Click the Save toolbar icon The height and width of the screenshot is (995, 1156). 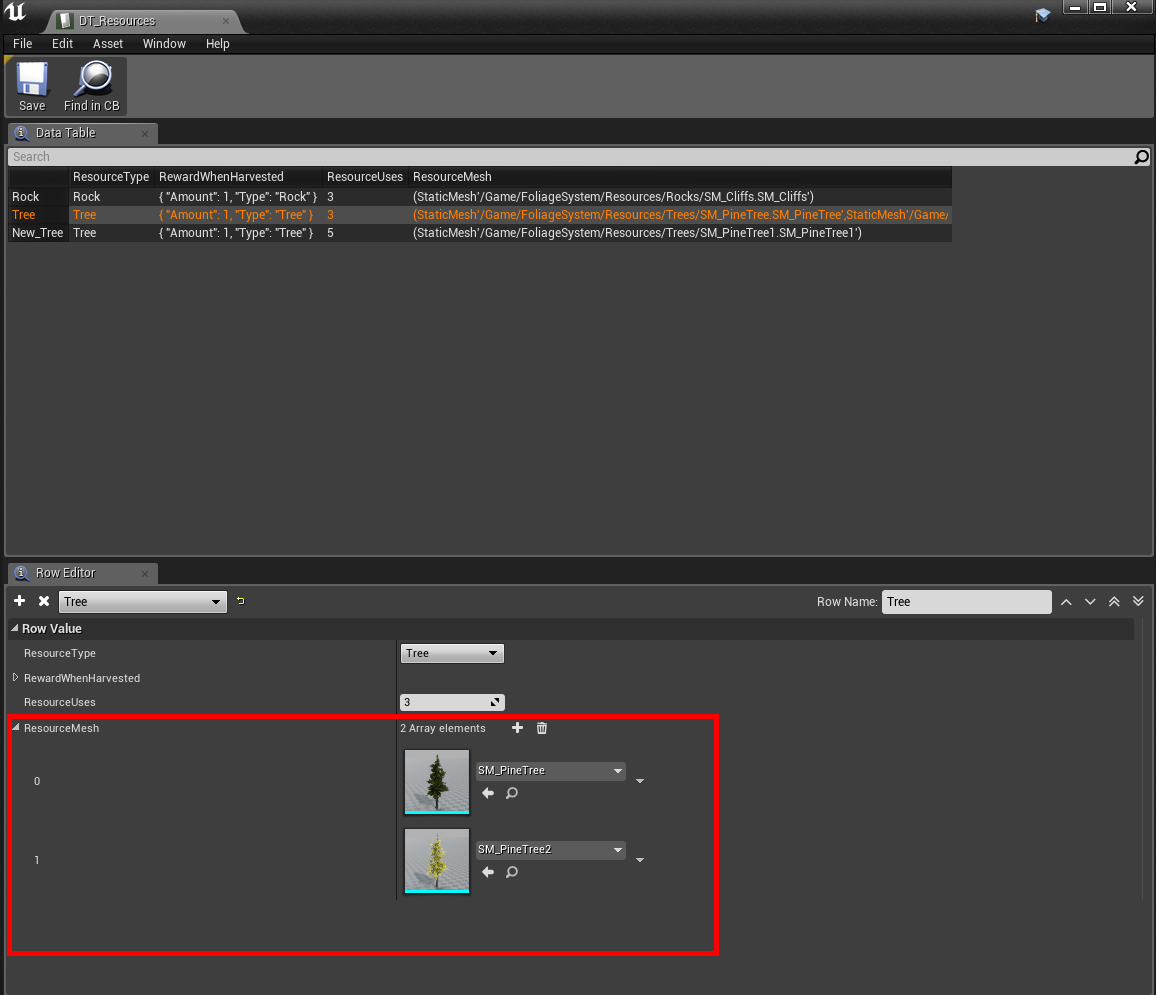coord(32,86)
